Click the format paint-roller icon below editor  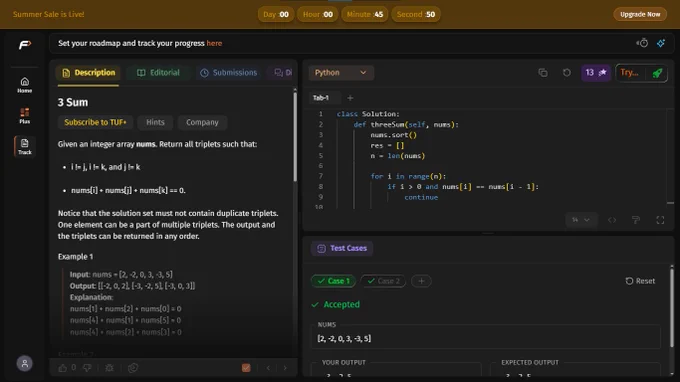(x=636, y=220)
